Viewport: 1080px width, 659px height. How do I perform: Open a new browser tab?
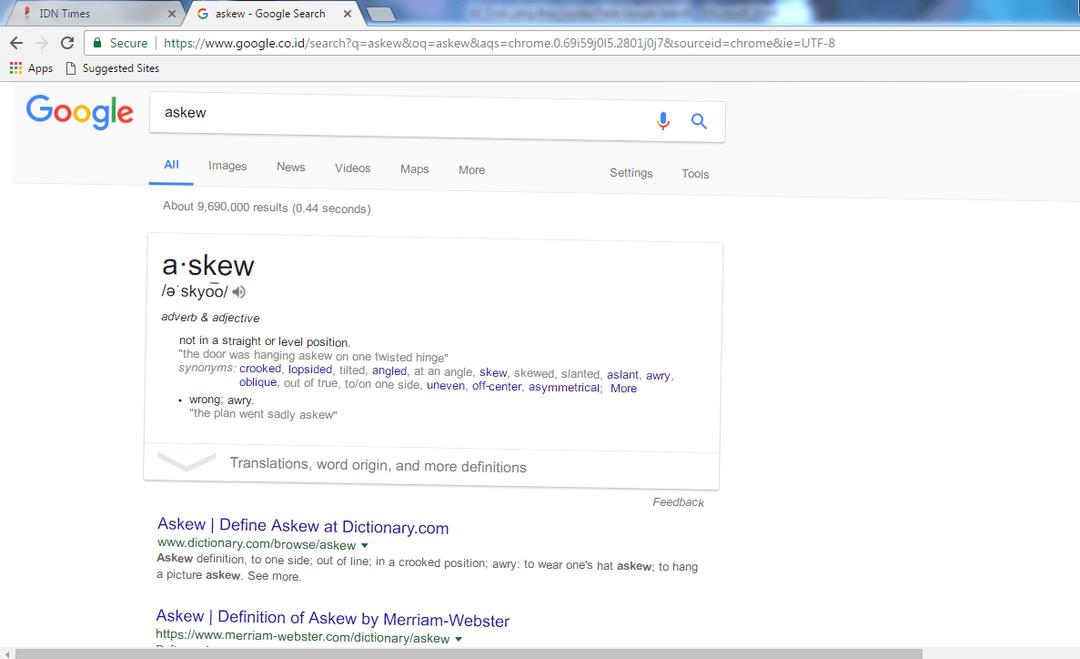tap(380, 14)
